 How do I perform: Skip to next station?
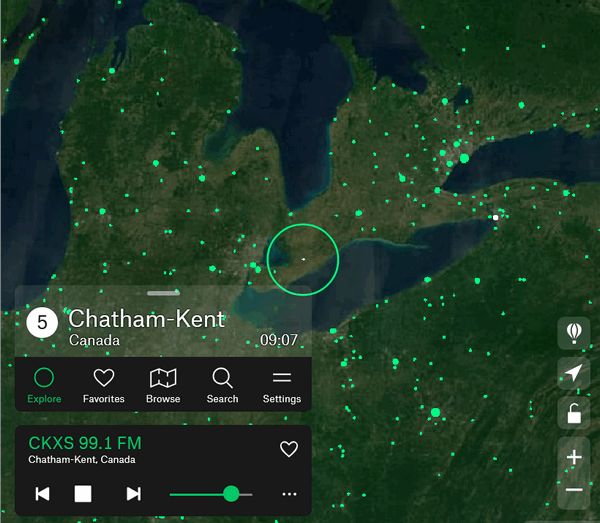pyautogui.click(x=134, y=494)
